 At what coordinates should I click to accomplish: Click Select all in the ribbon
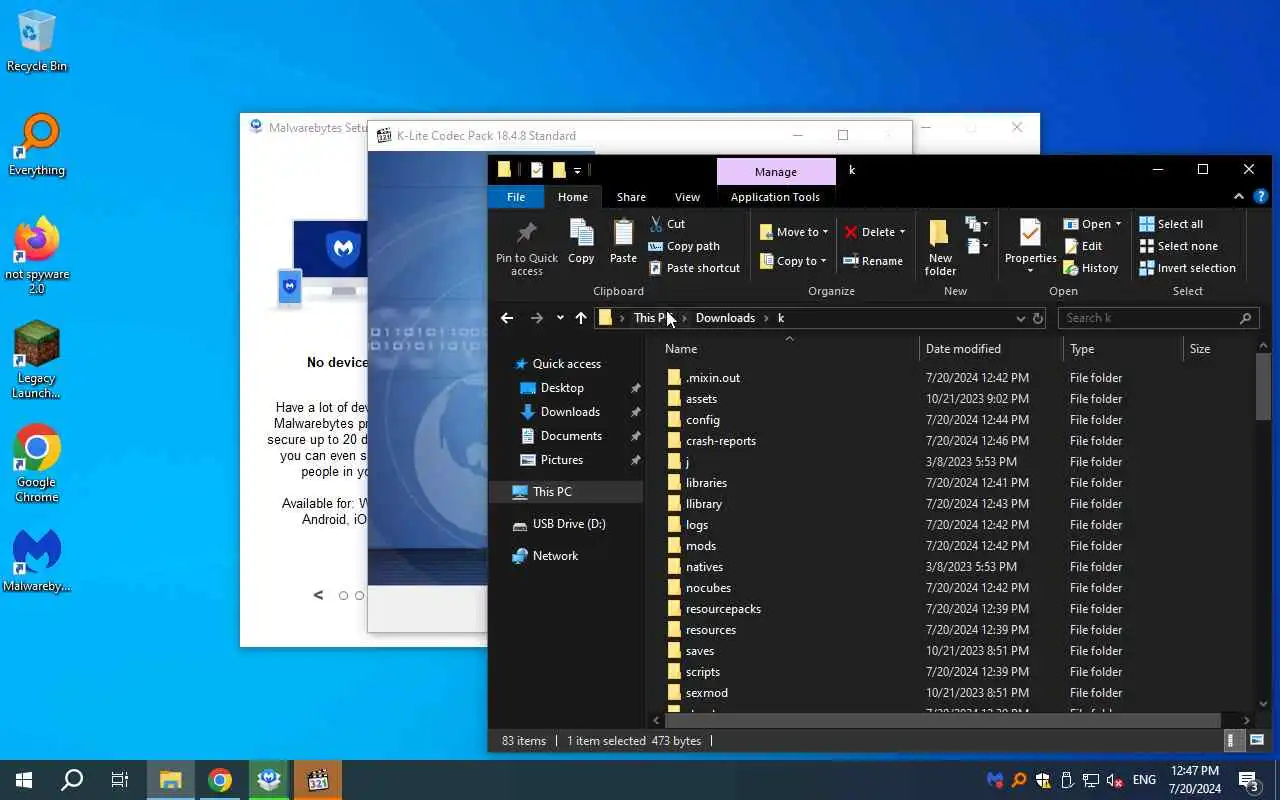1171,224
